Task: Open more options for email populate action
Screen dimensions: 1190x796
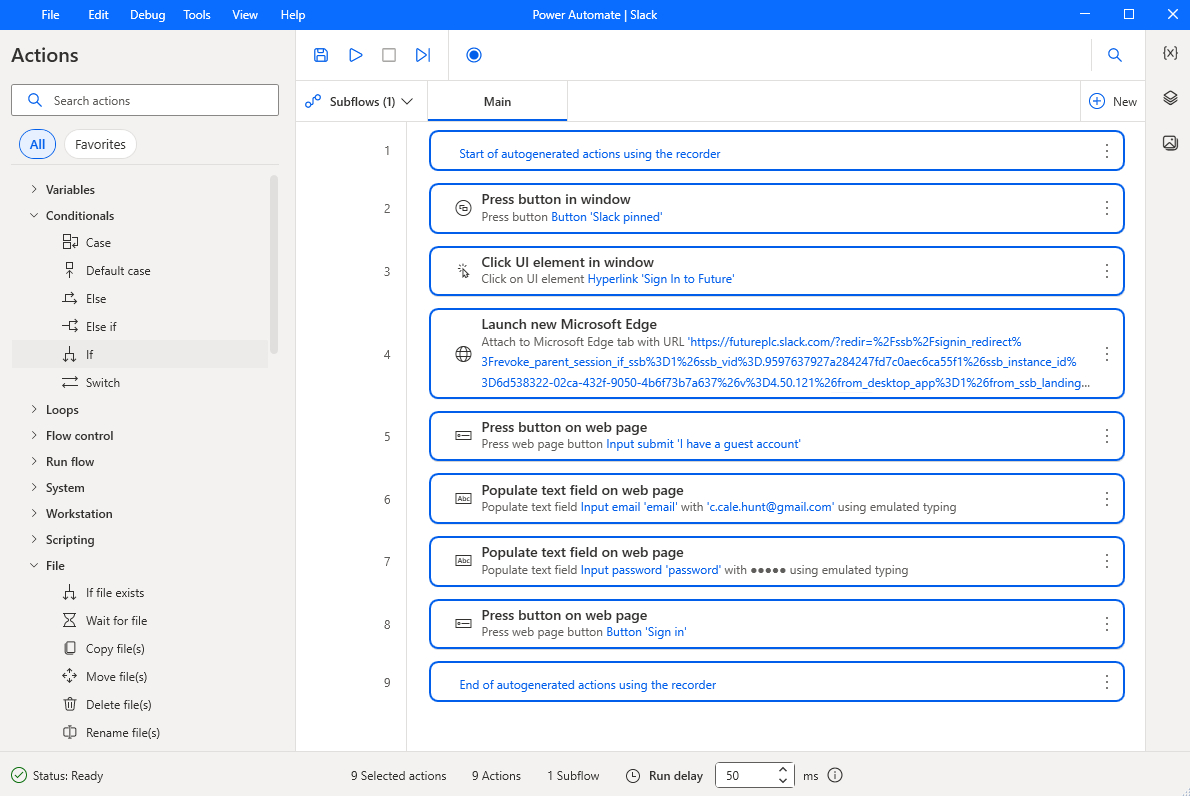Action: 1107,499
